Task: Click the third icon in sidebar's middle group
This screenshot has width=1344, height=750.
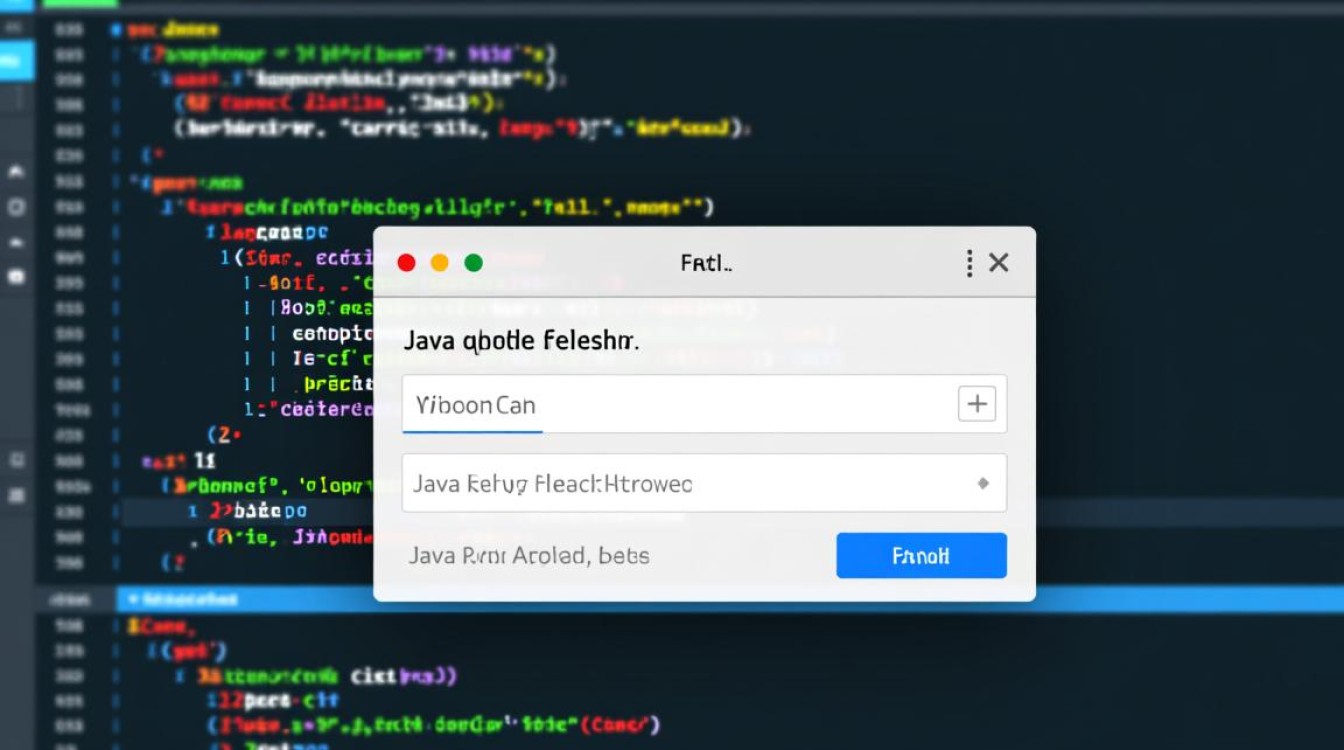Action: 16,243
